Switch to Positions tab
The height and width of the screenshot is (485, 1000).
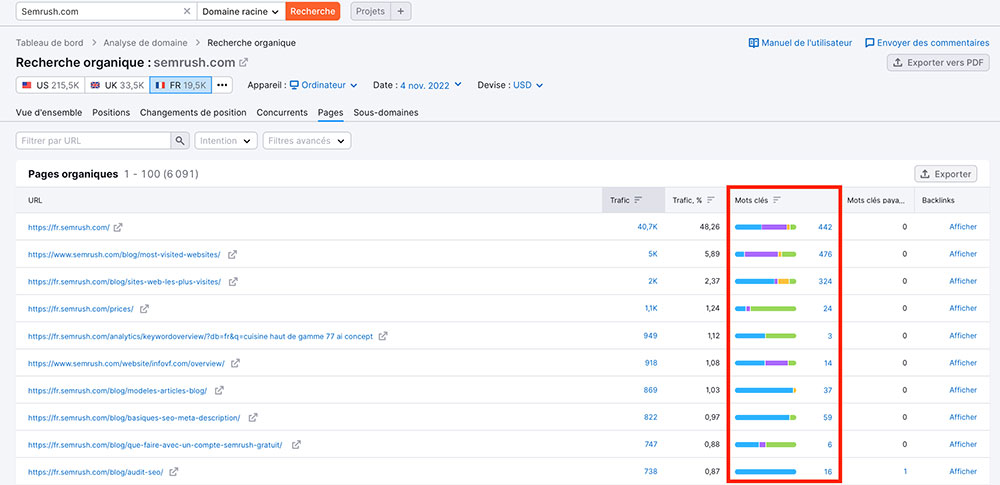111,112
